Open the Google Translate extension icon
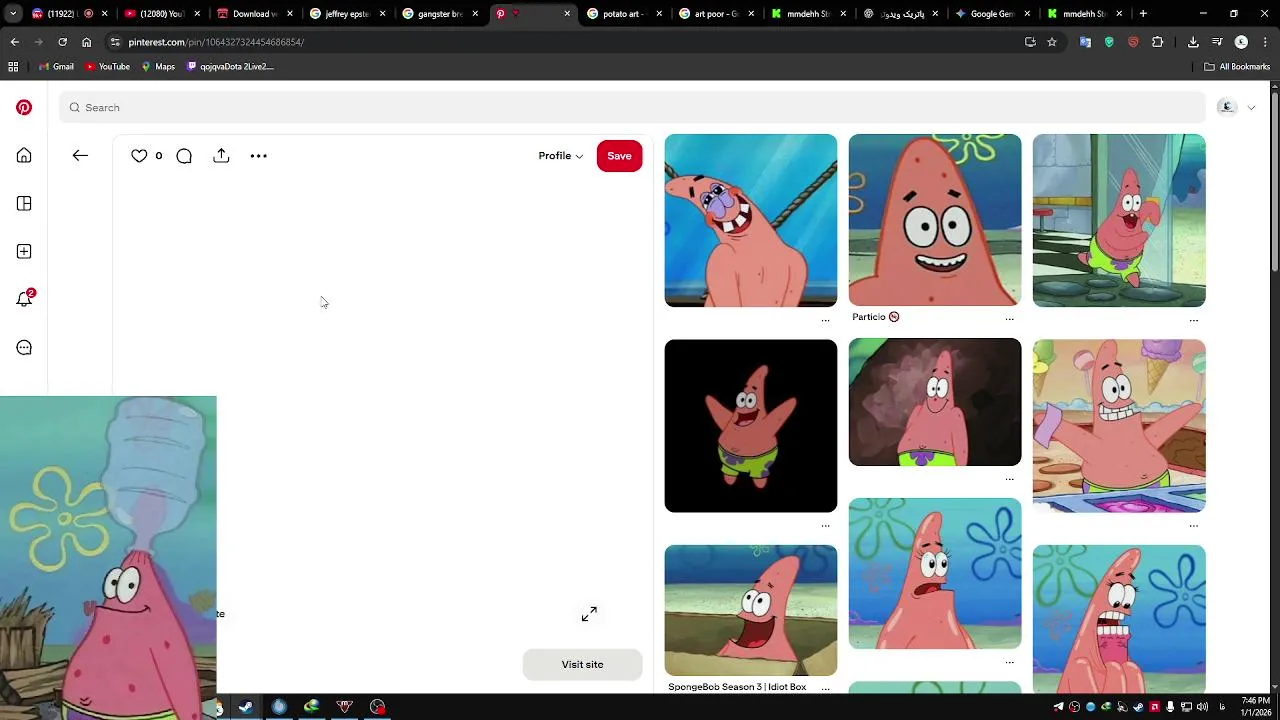This screenshot has height=720, width=1280. click(x=1085, y=42)
